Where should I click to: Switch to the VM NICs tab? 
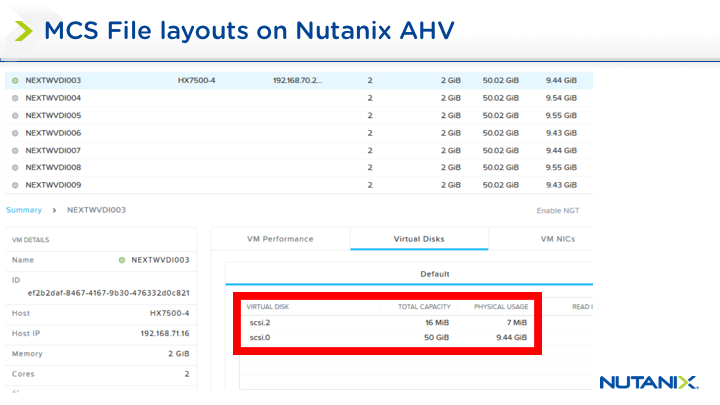click(x=558, y=239)
